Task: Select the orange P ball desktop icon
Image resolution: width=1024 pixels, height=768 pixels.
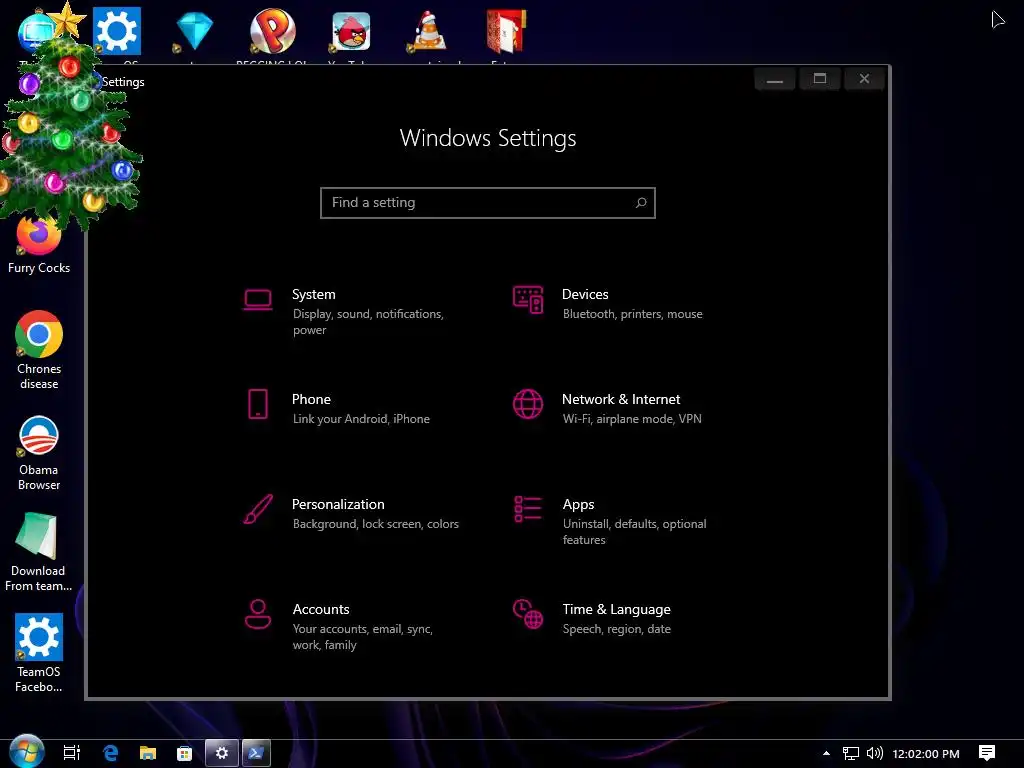Action: [272, 31]
